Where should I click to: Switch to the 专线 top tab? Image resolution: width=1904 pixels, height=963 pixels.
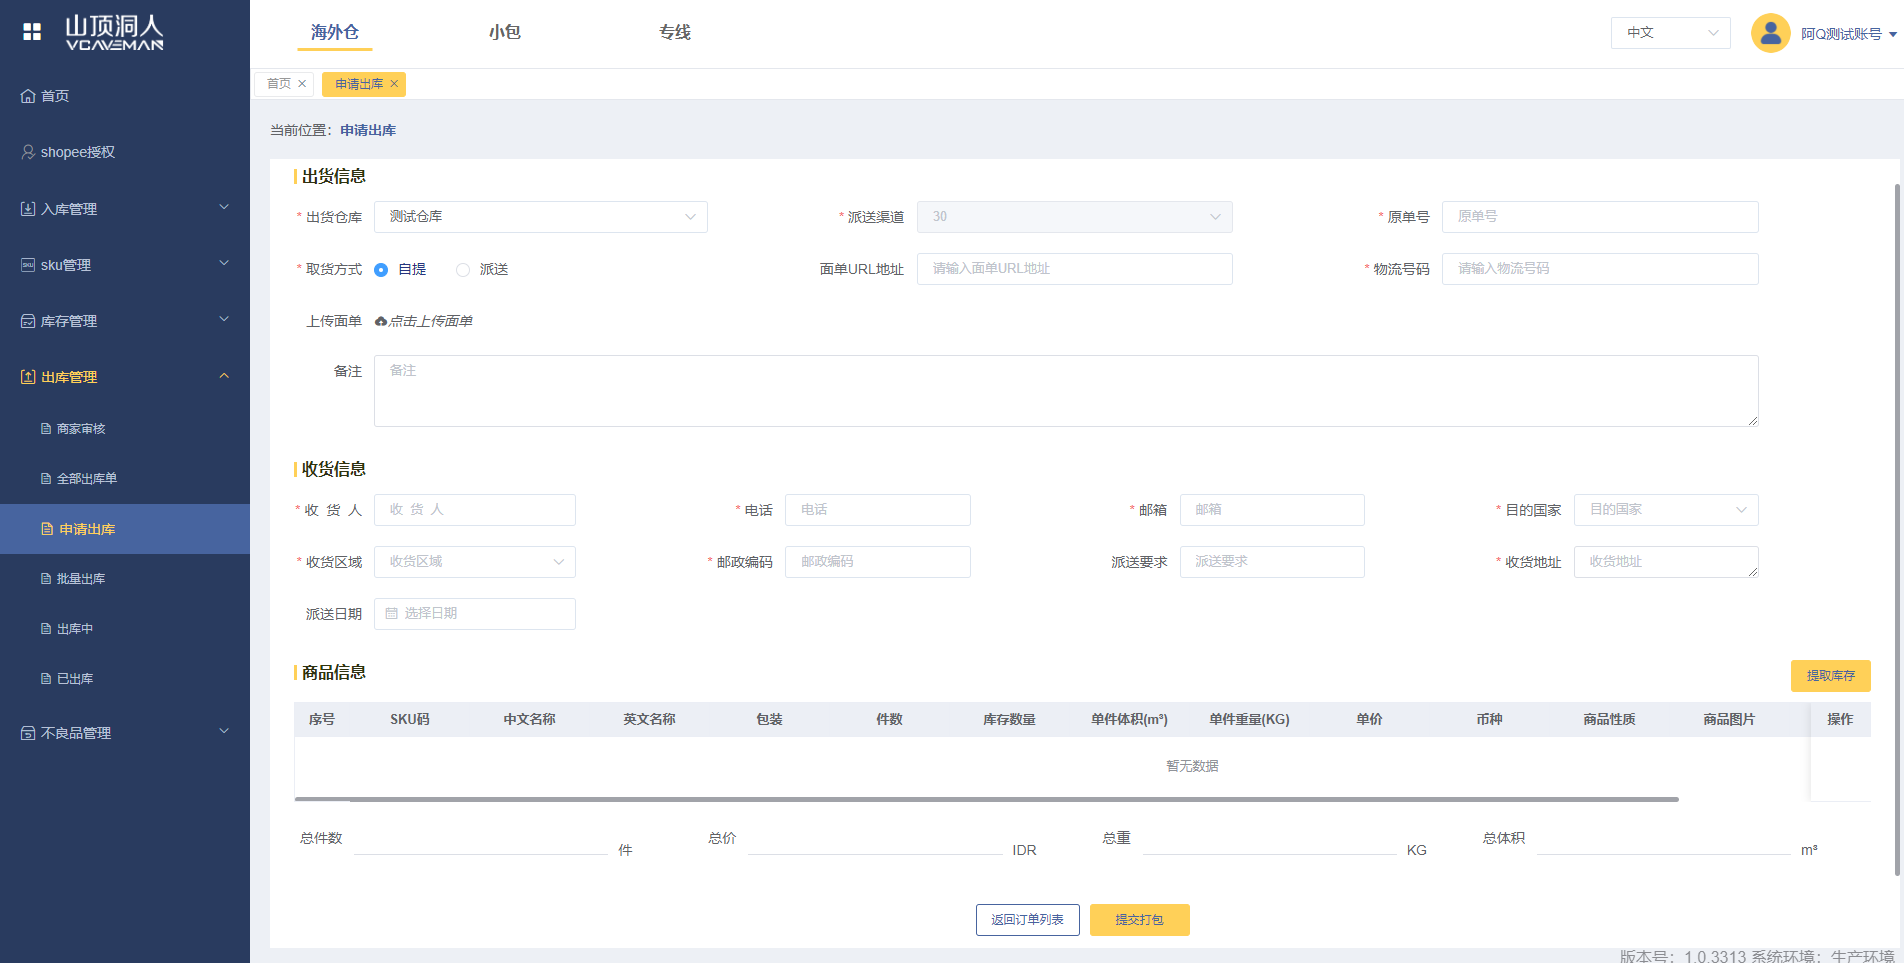click(675, 33)
